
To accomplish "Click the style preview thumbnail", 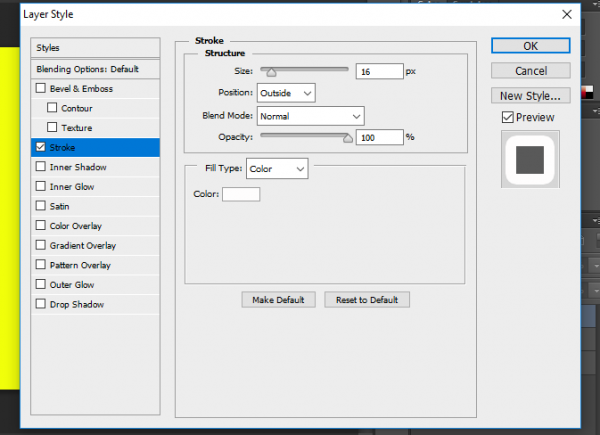I will [530, 159].
